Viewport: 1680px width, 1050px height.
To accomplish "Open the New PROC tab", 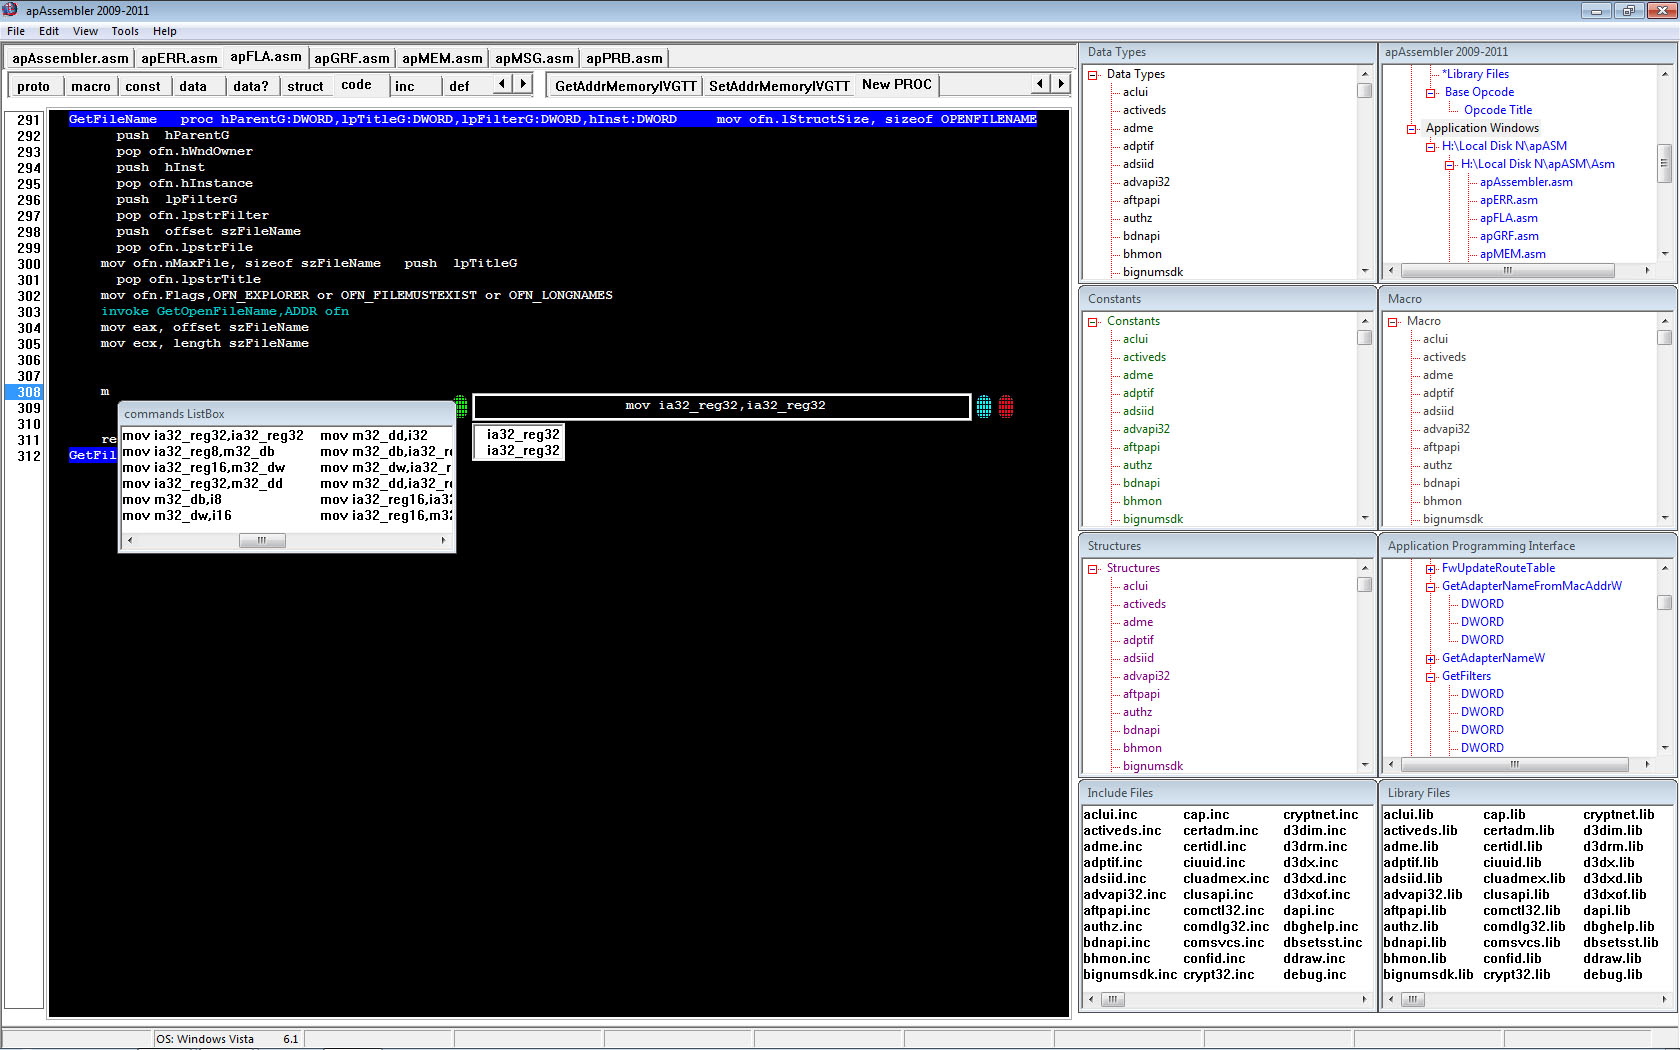I will pyautogui.click(x=896, y=85).
